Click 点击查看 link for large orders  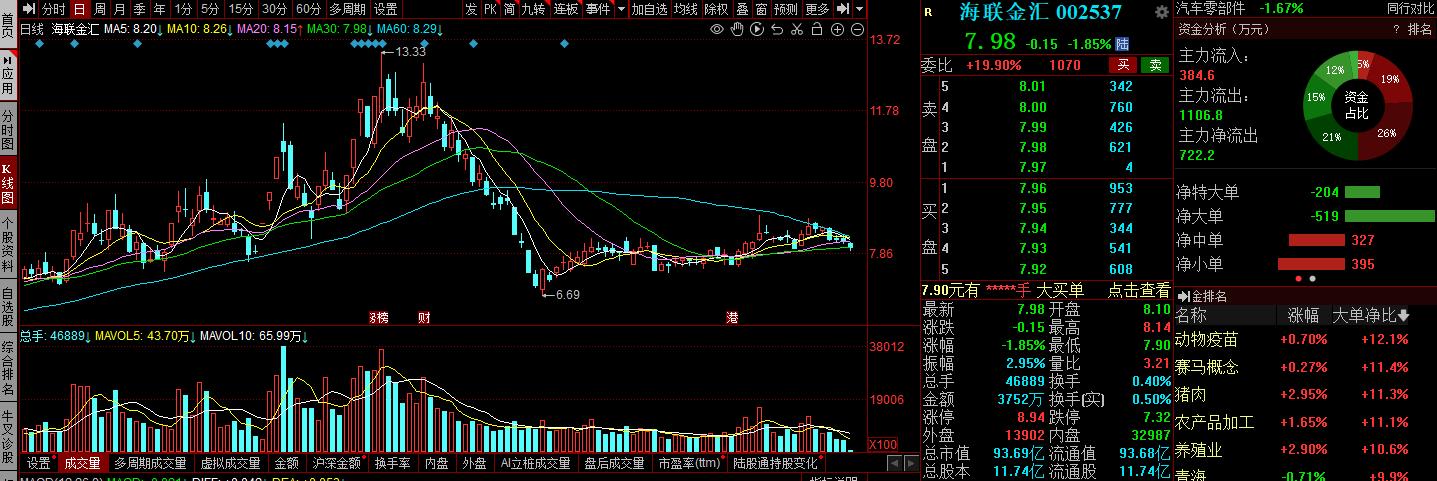click(x=1138, y=290)
